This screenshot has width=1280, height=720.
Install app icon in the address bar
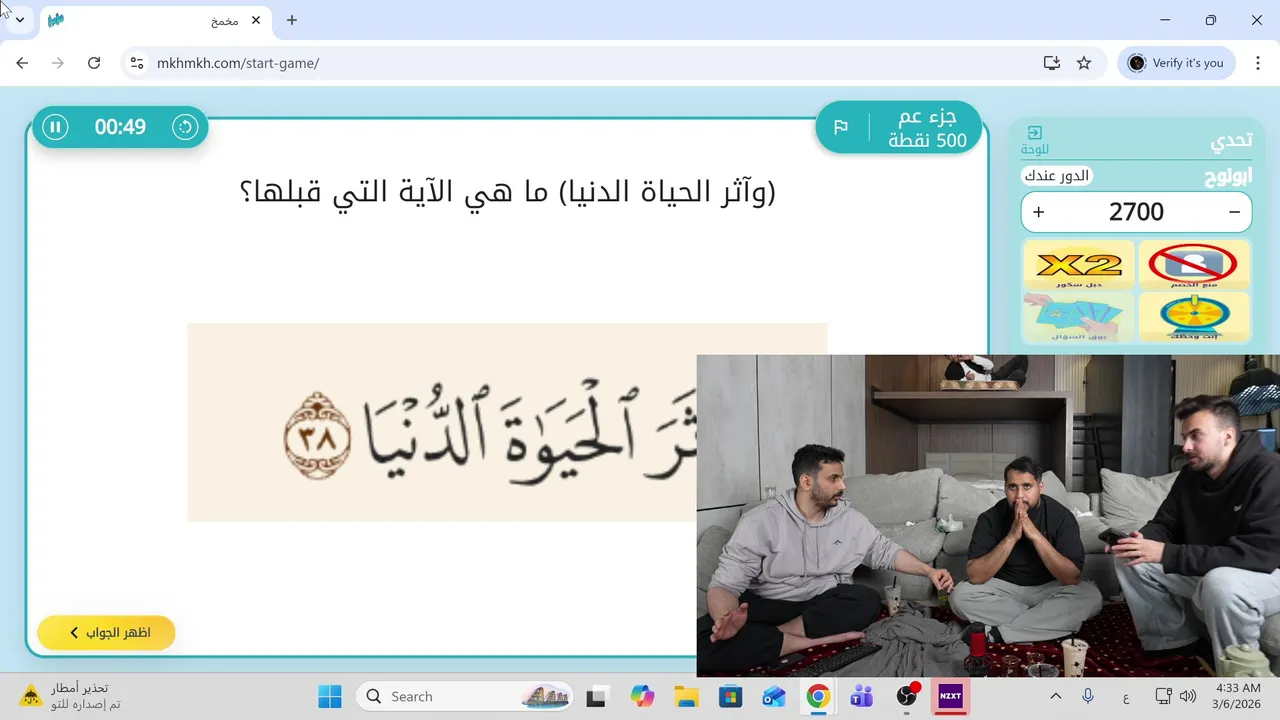(x=1051, y=63)
